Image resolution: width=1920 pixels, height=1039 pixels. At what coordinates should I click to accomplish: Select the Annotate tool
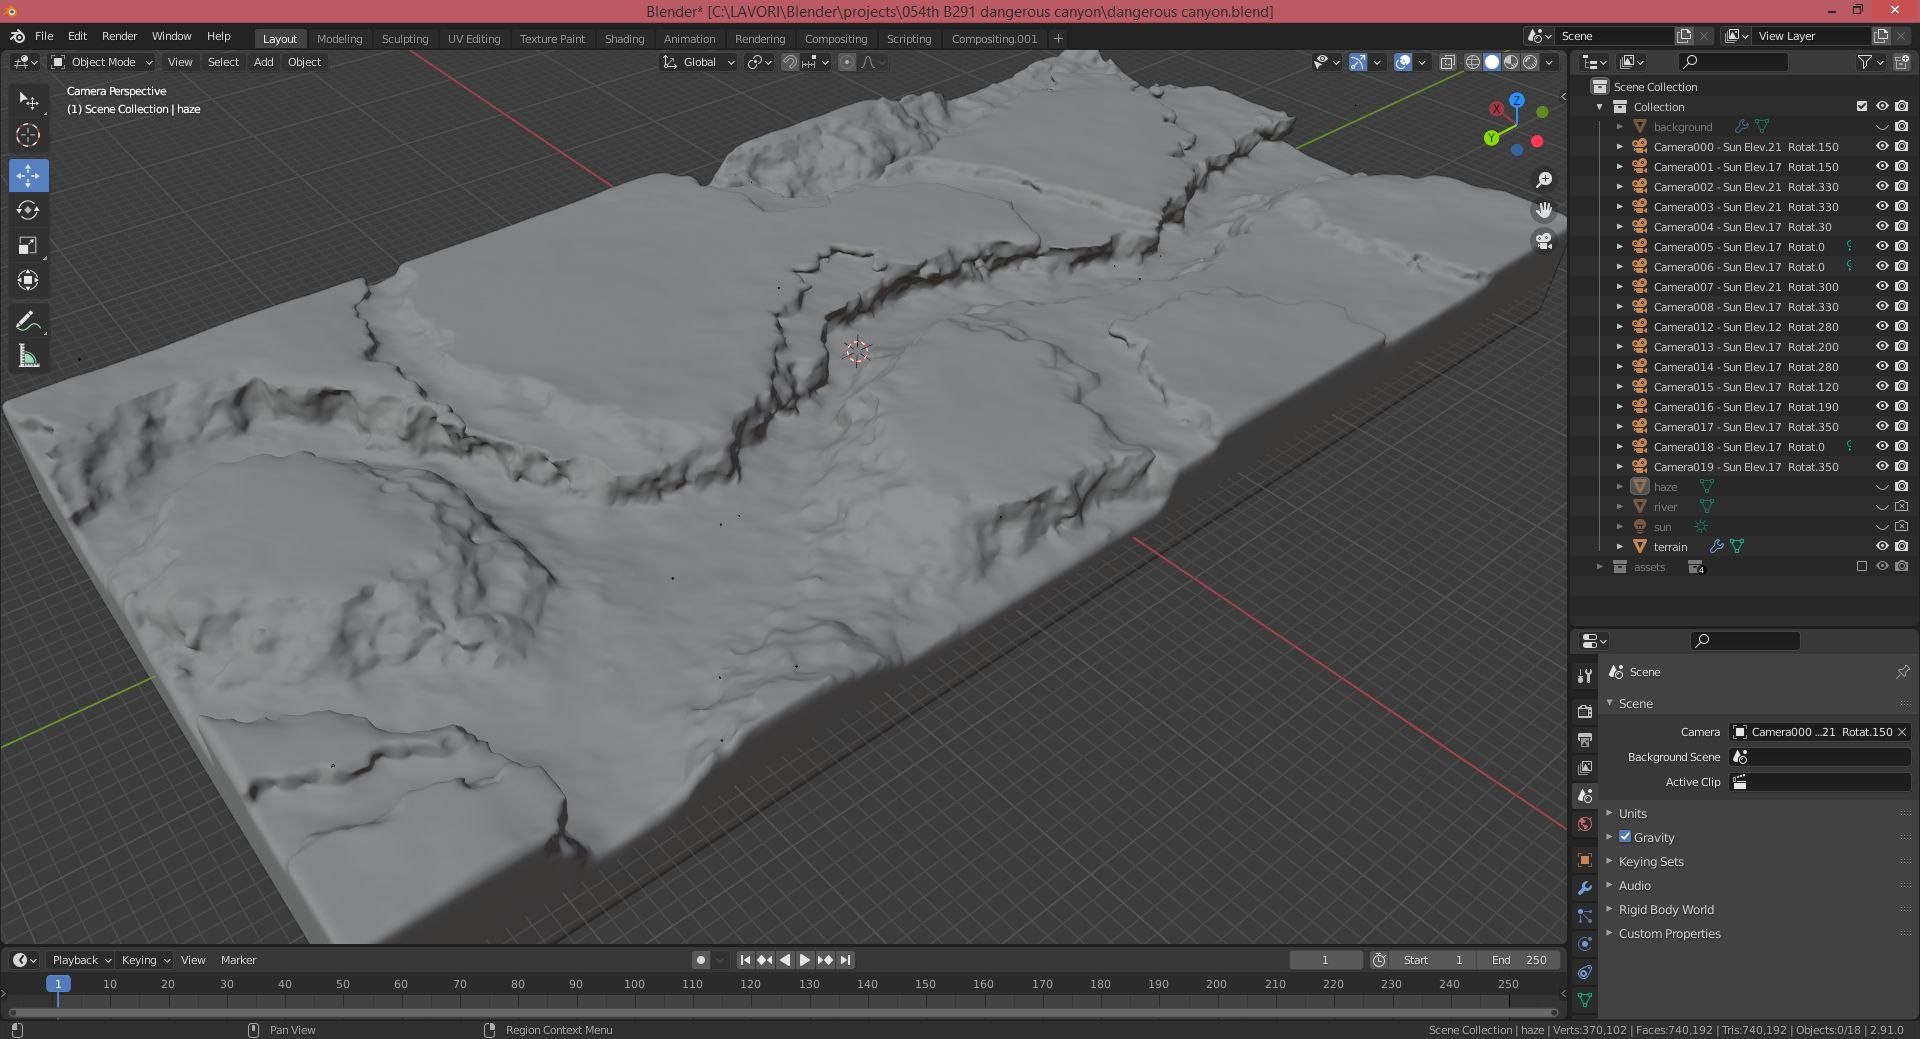pyautogui.click(x=28, y=321)
